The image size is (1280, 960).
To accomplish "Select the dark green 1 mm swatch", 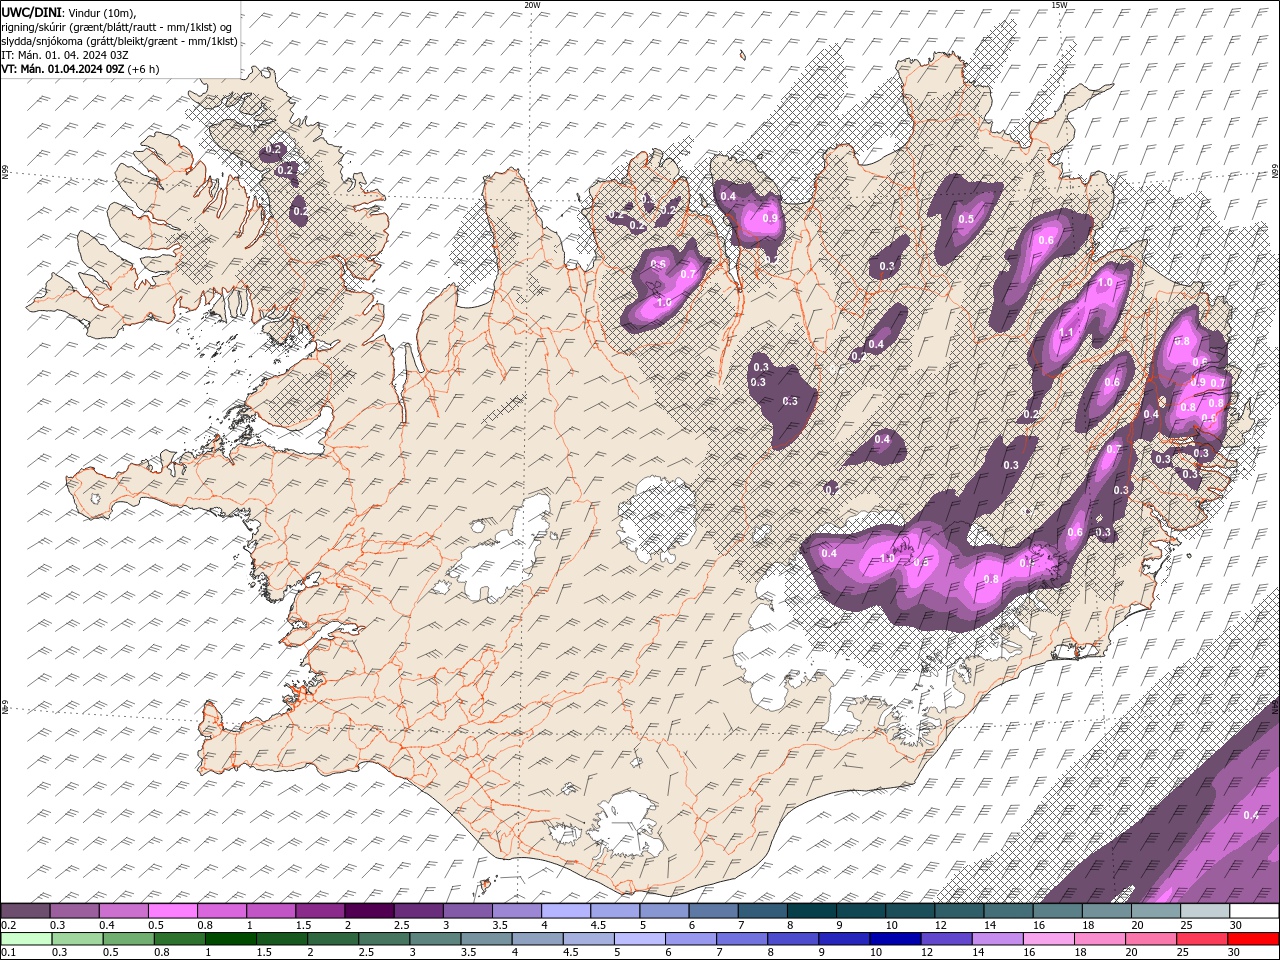I will point(231,939).
